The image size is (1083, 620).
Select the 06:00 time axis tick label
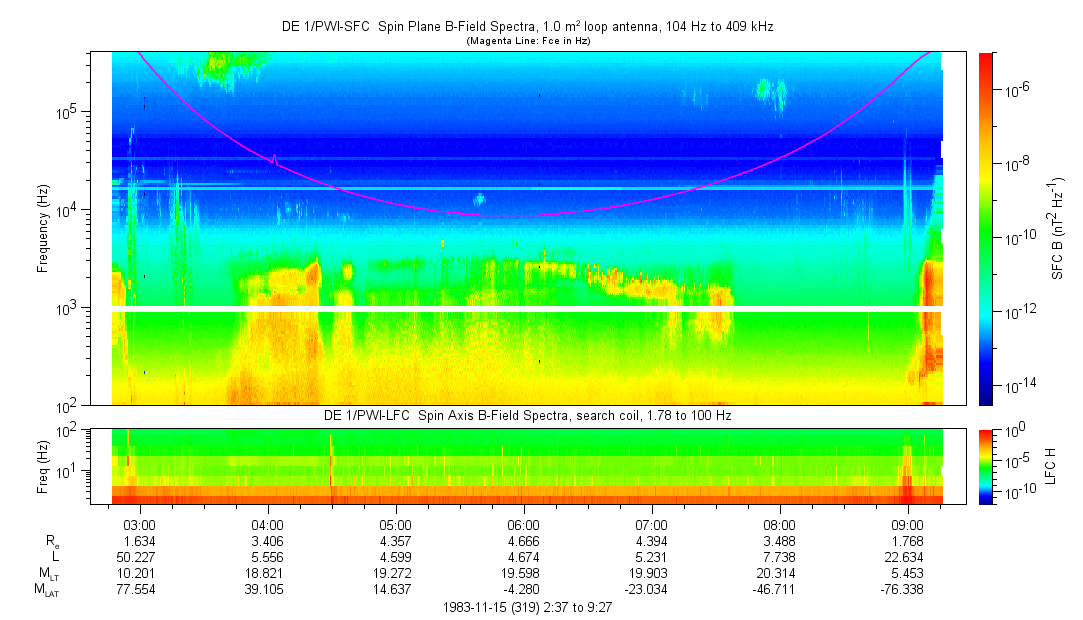pos(523,525)
